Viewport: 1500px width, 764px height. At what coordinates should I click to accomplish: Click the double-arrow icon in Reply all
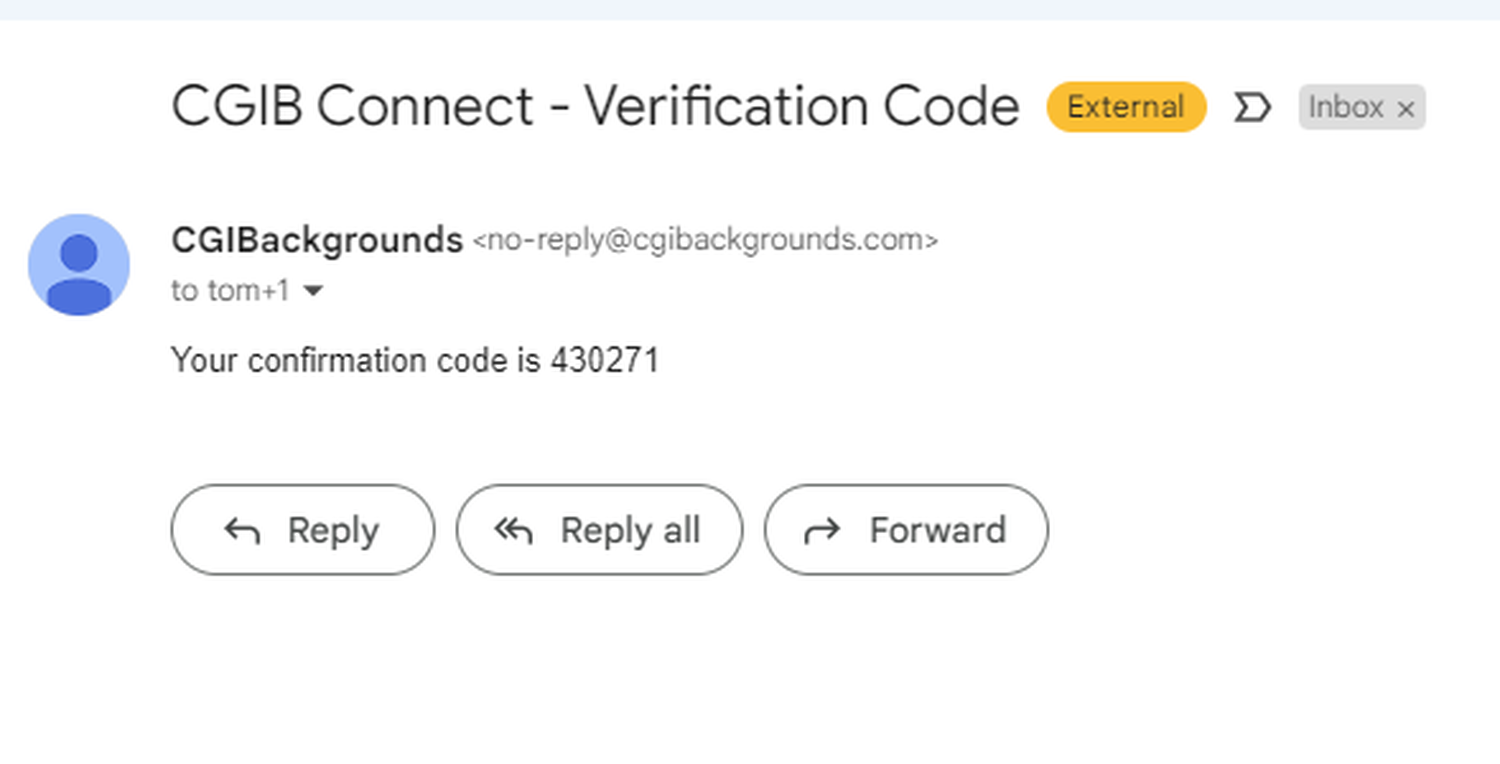coord(514,531)
